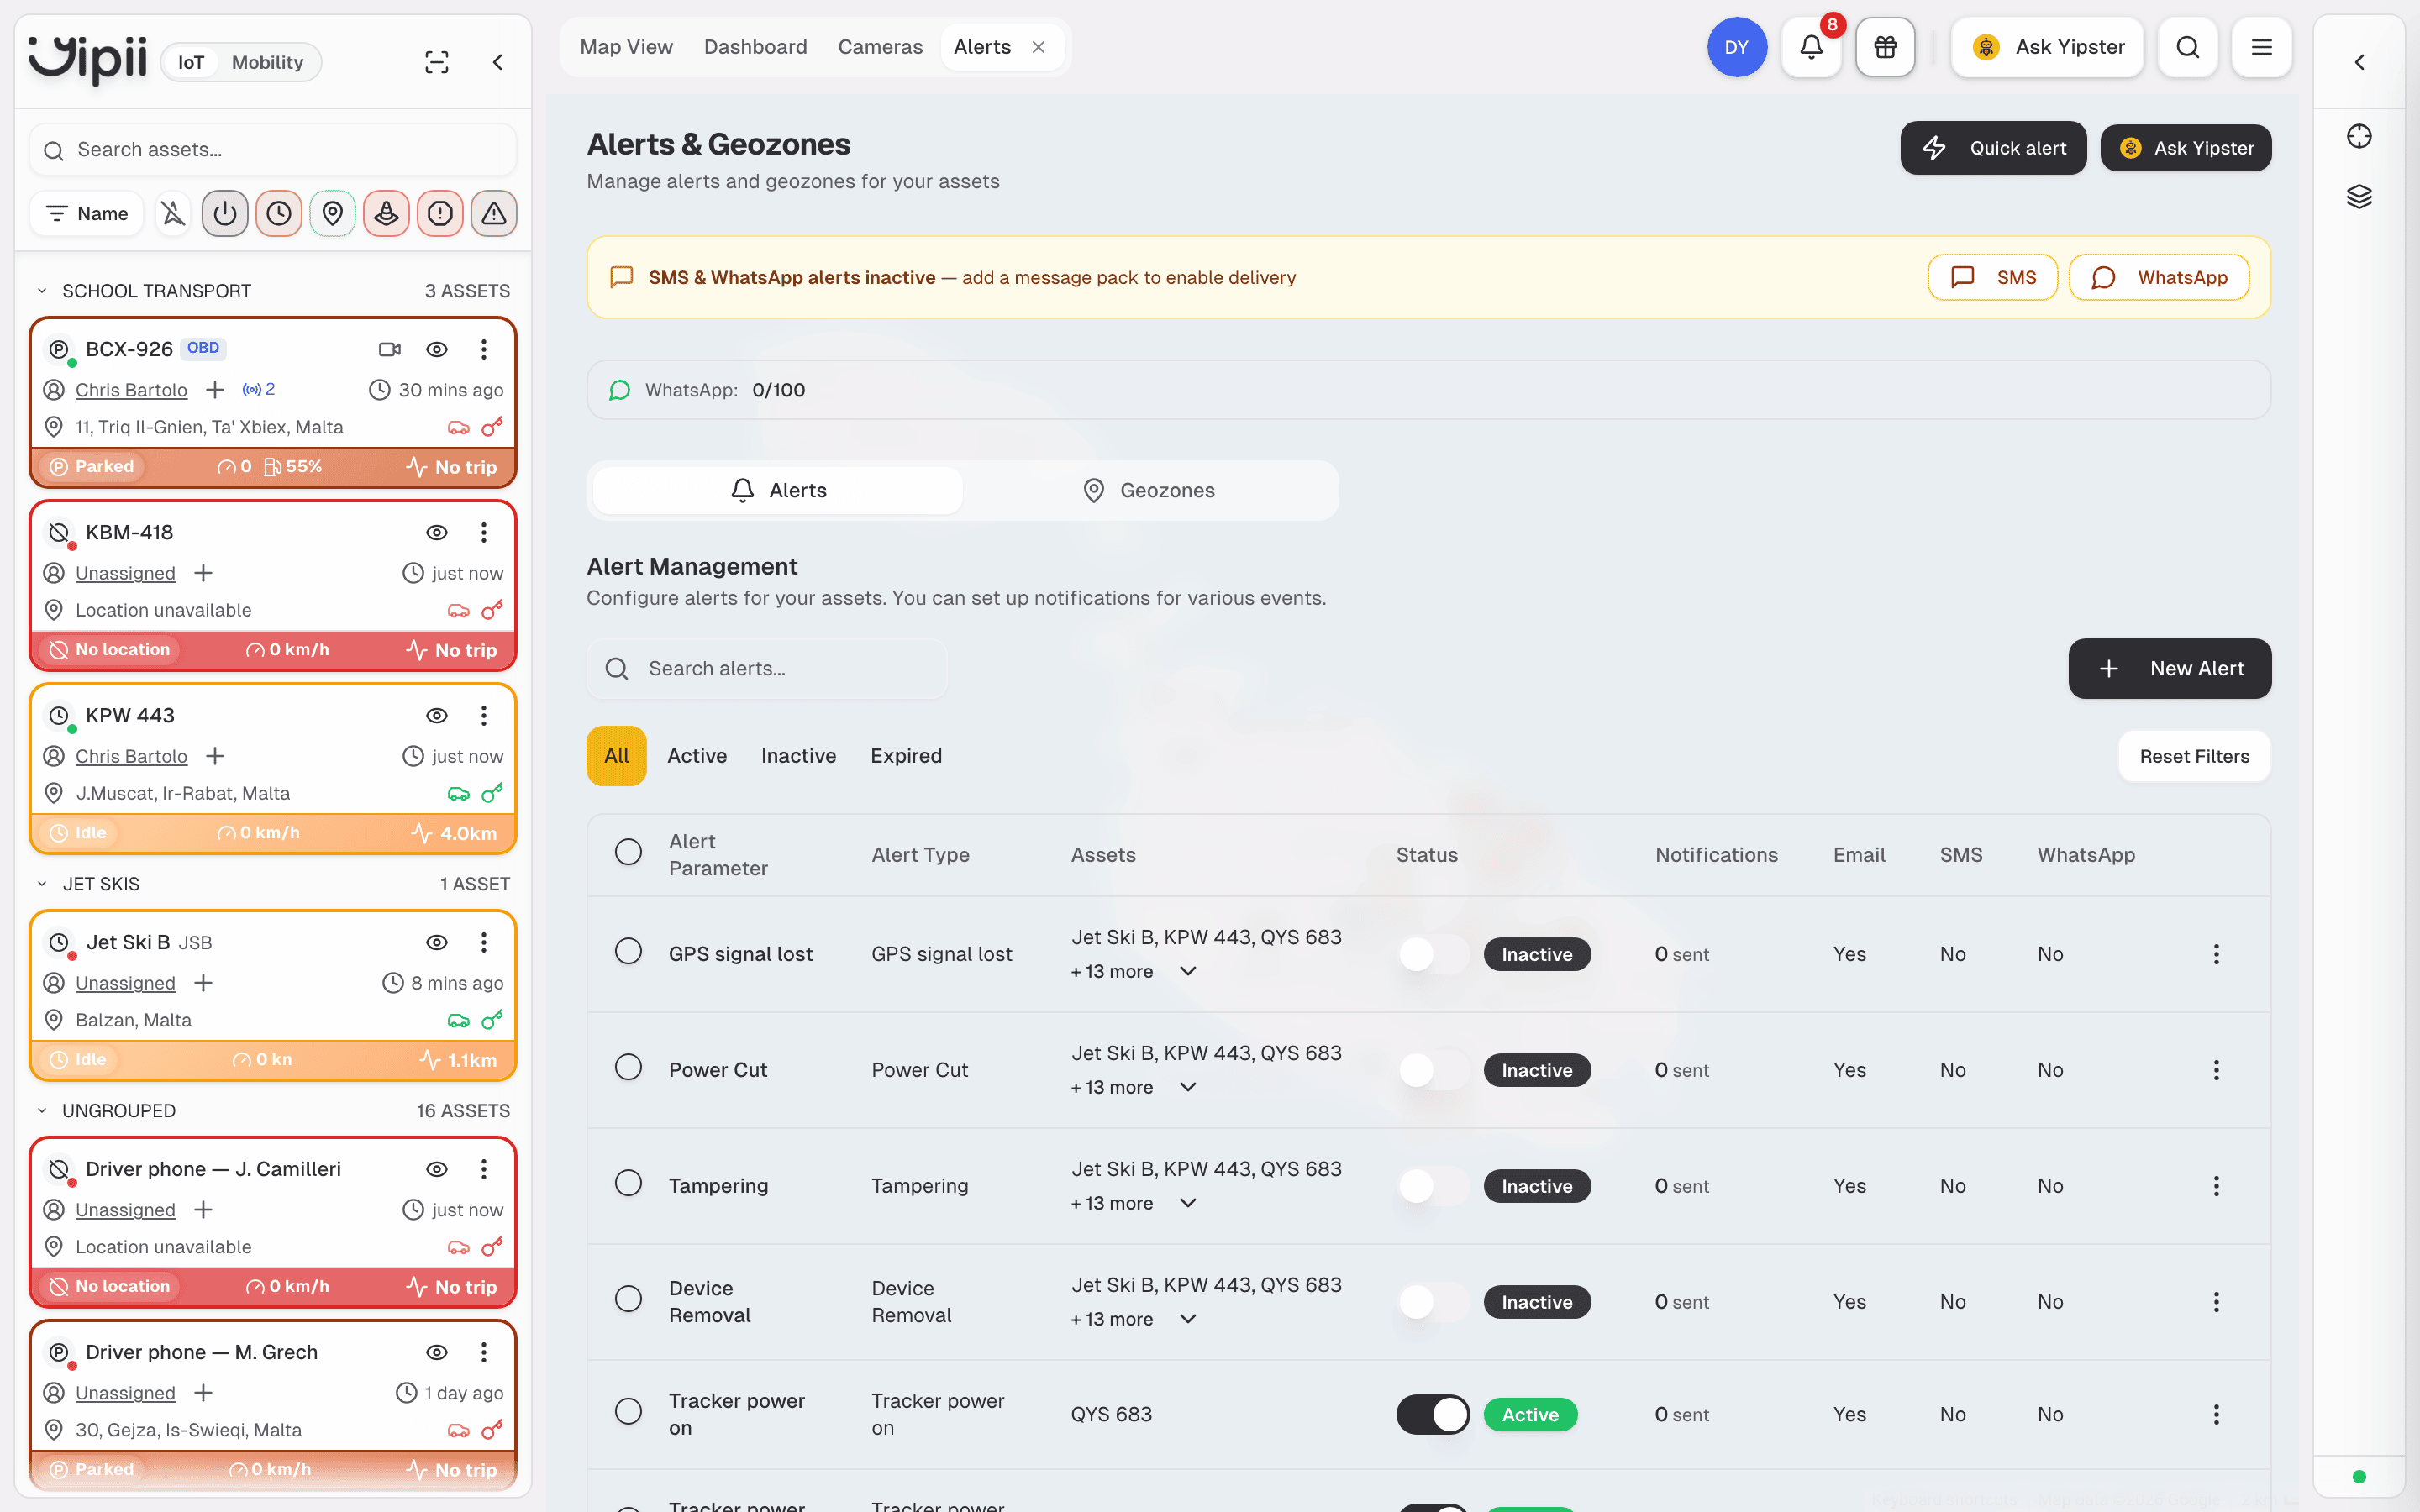The width and height of the screenshot is (2420, 1512).
Task: Click the Search alerts field
Action: [x=767, y=668]
